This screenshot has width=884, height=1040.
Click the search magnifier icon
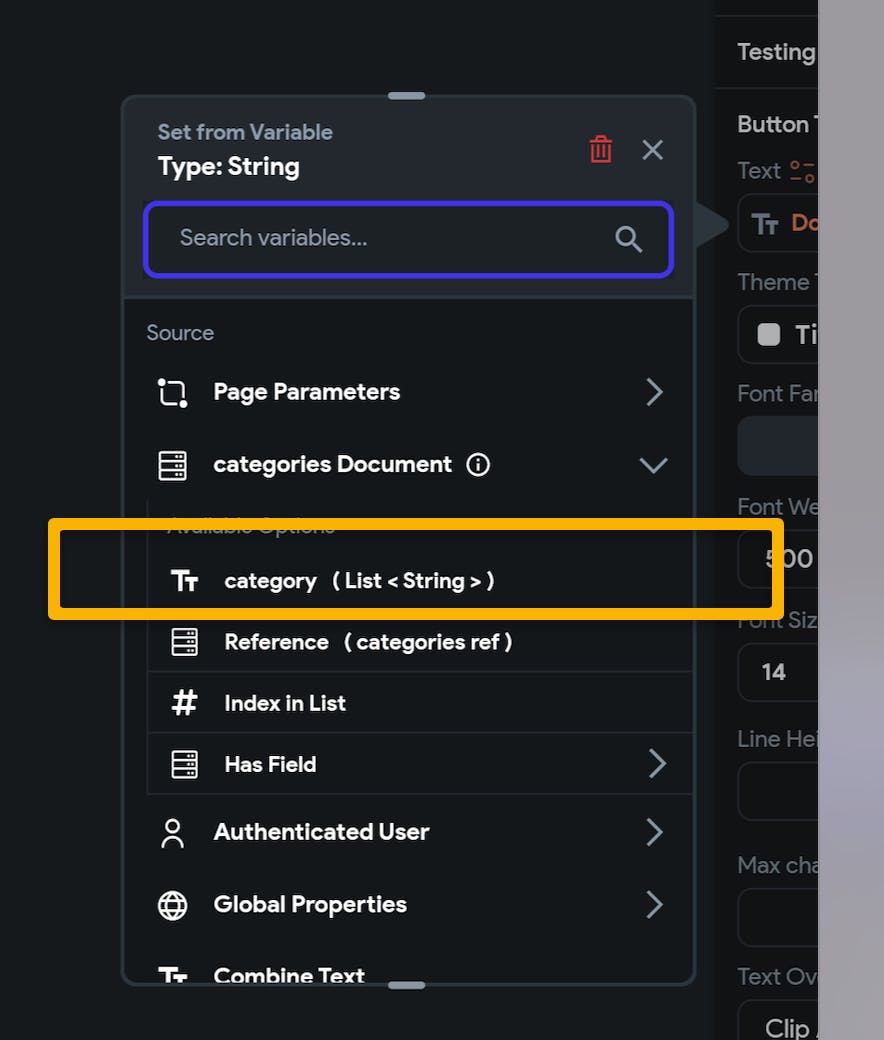click(628, 239)
